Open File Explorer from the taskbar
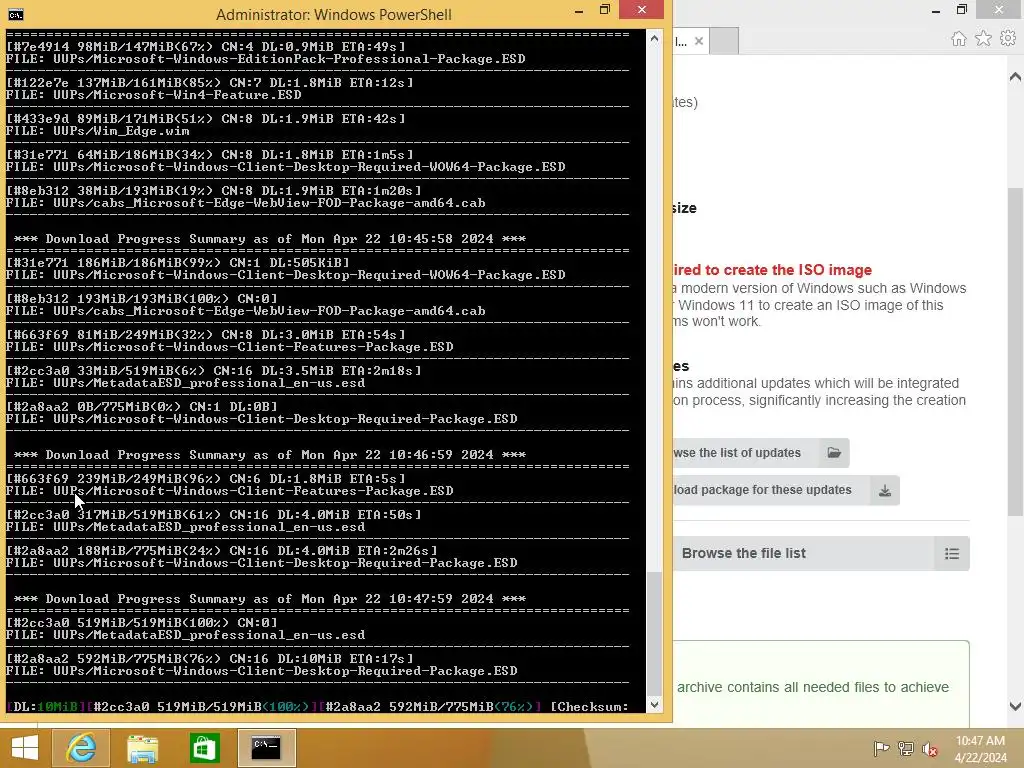 (x=142, y=748)
